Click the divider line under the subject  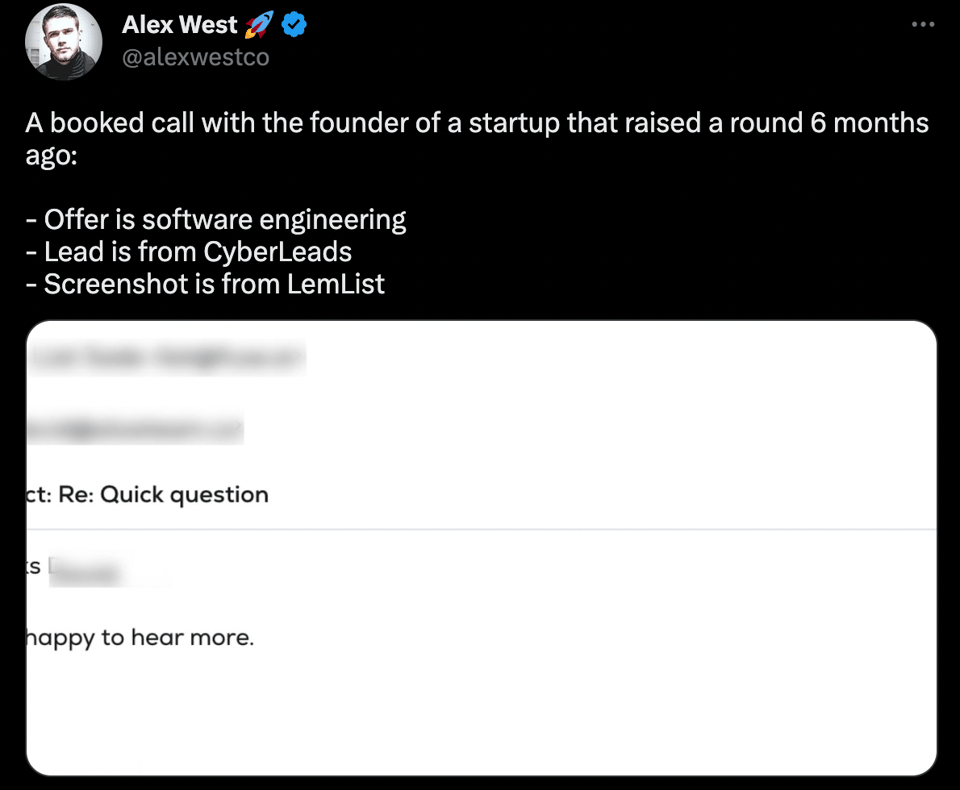(x=480, y=529)
